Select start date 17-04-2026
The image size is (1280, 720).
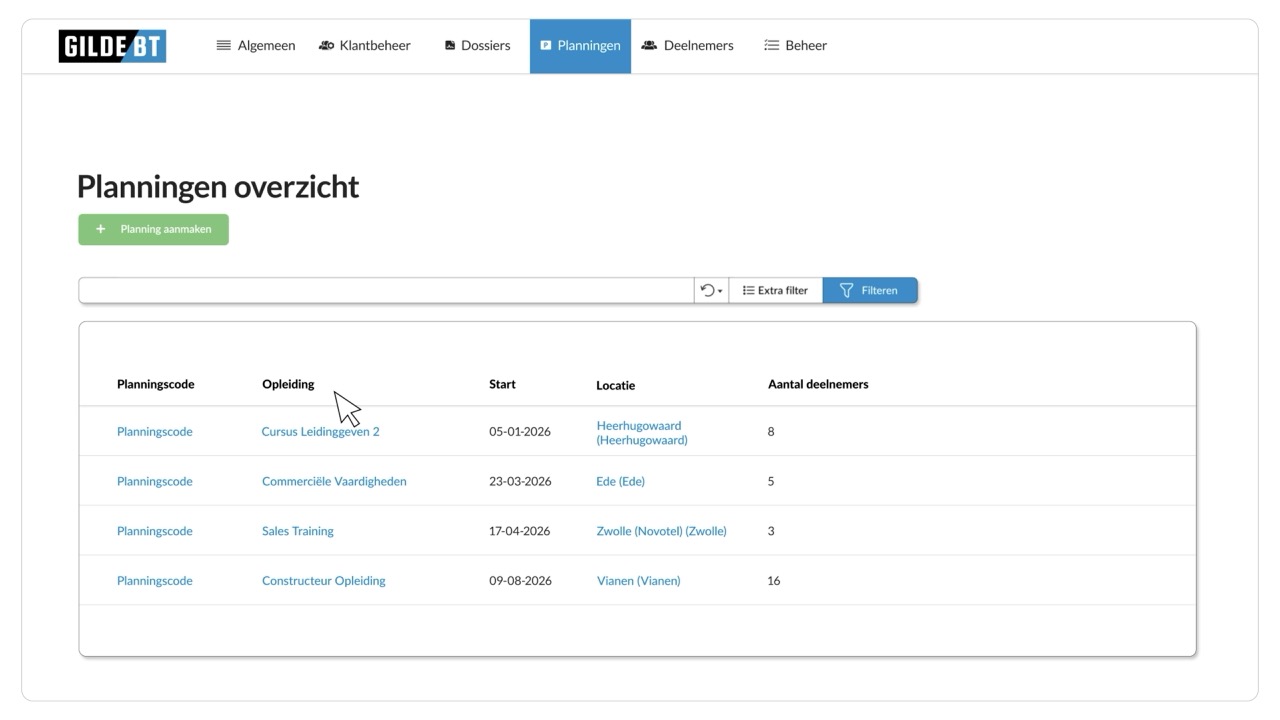[x=520, y=531]
